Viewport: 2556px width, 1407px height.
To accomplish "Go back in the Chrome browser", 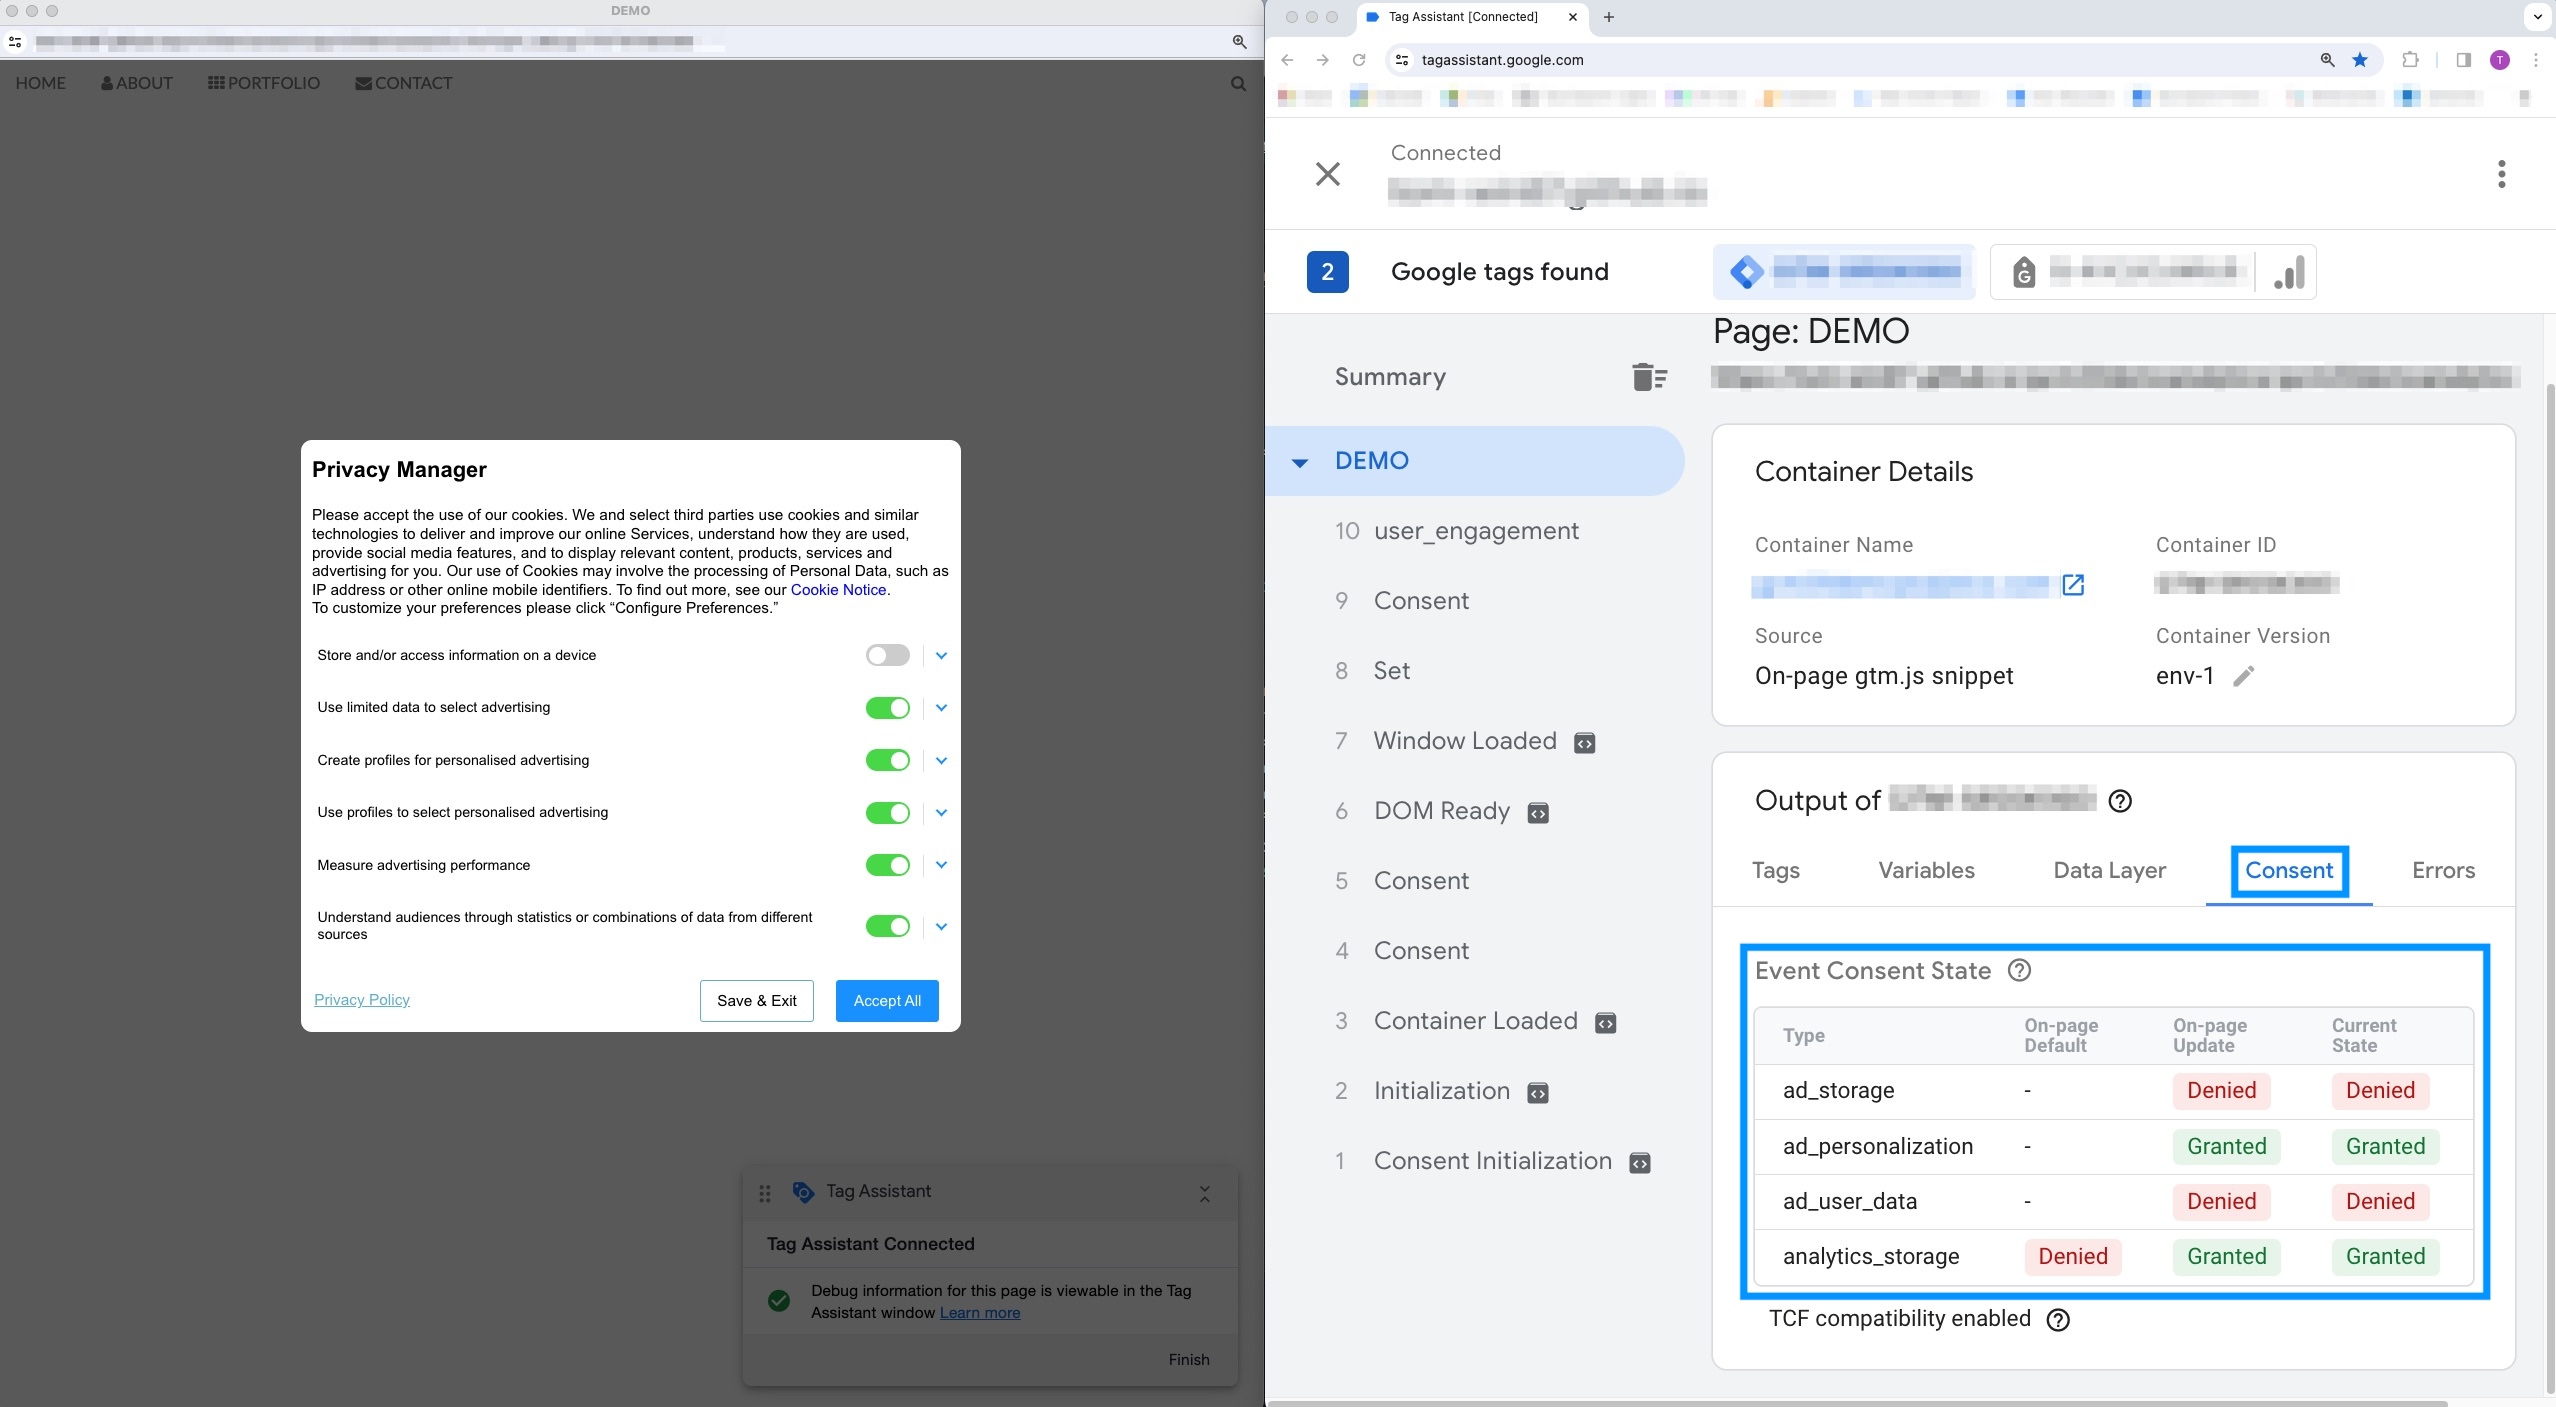I will [1287, 60].
